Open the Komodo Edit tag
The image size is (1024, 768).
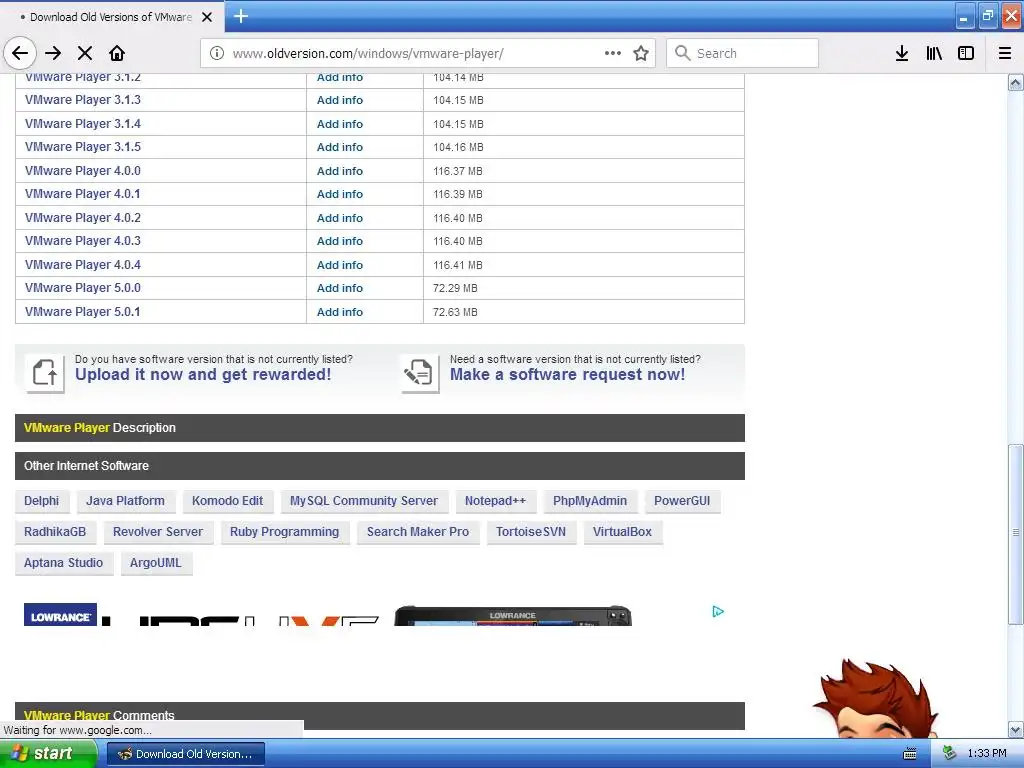coord(227,501)
